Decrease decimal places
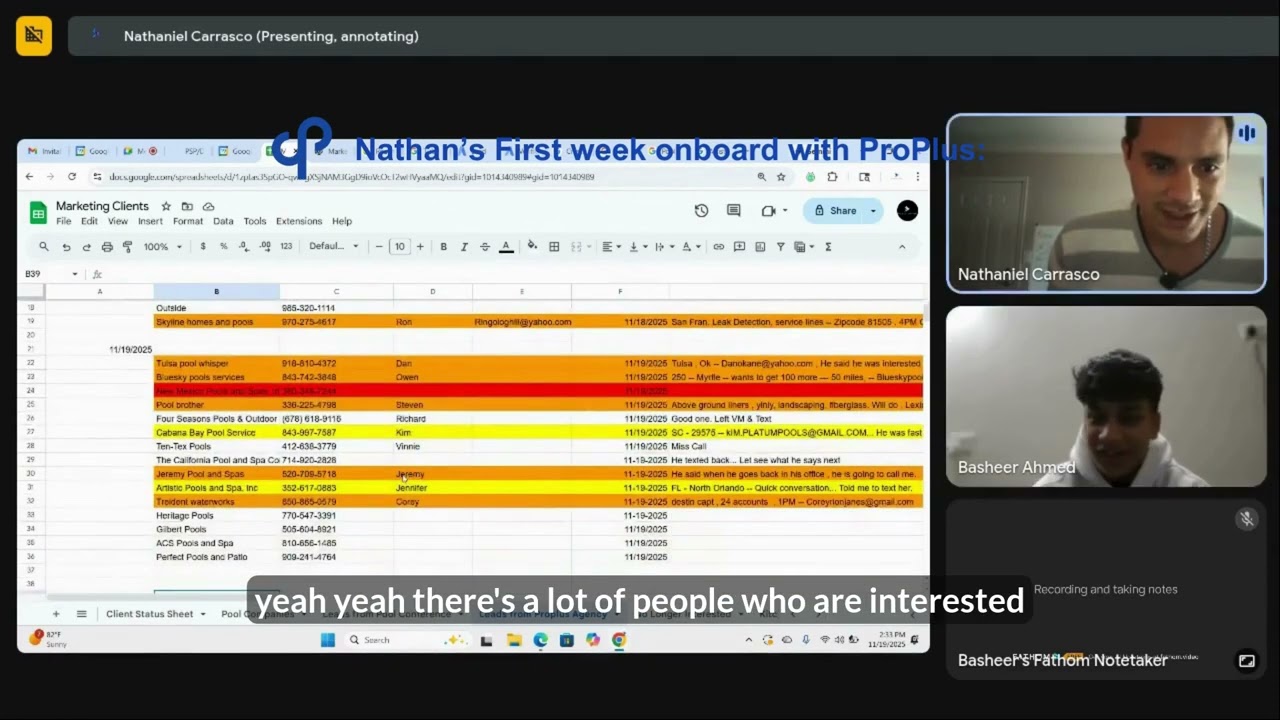This screenshot has height=720, width=1280. 243,247
